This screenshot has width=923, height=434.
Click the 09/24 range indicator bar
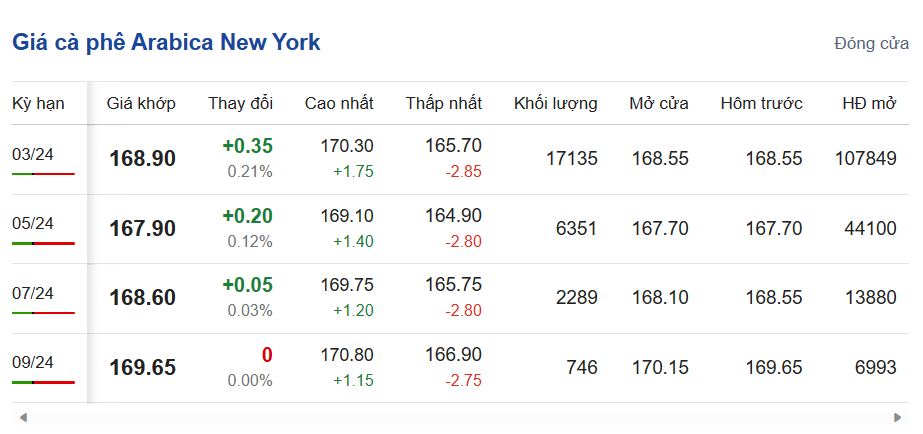click(x=43, y=382)
